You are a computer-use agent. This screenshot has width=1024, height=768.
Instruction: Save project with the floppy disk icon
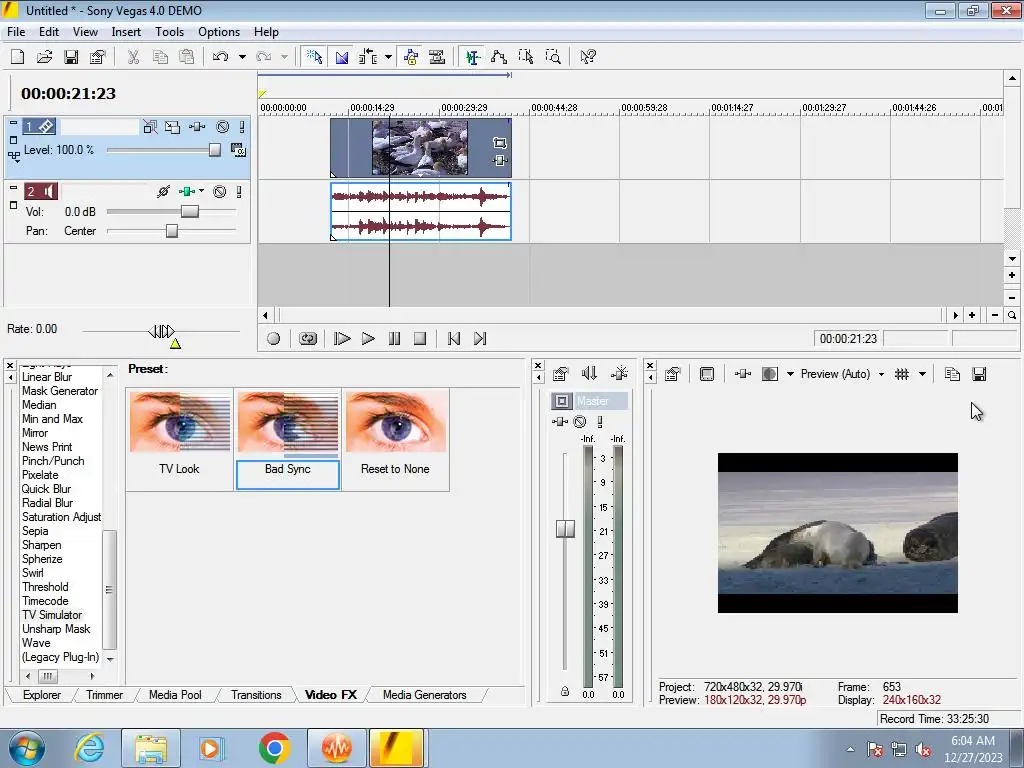pyautogui.click(x=71, y=57)
